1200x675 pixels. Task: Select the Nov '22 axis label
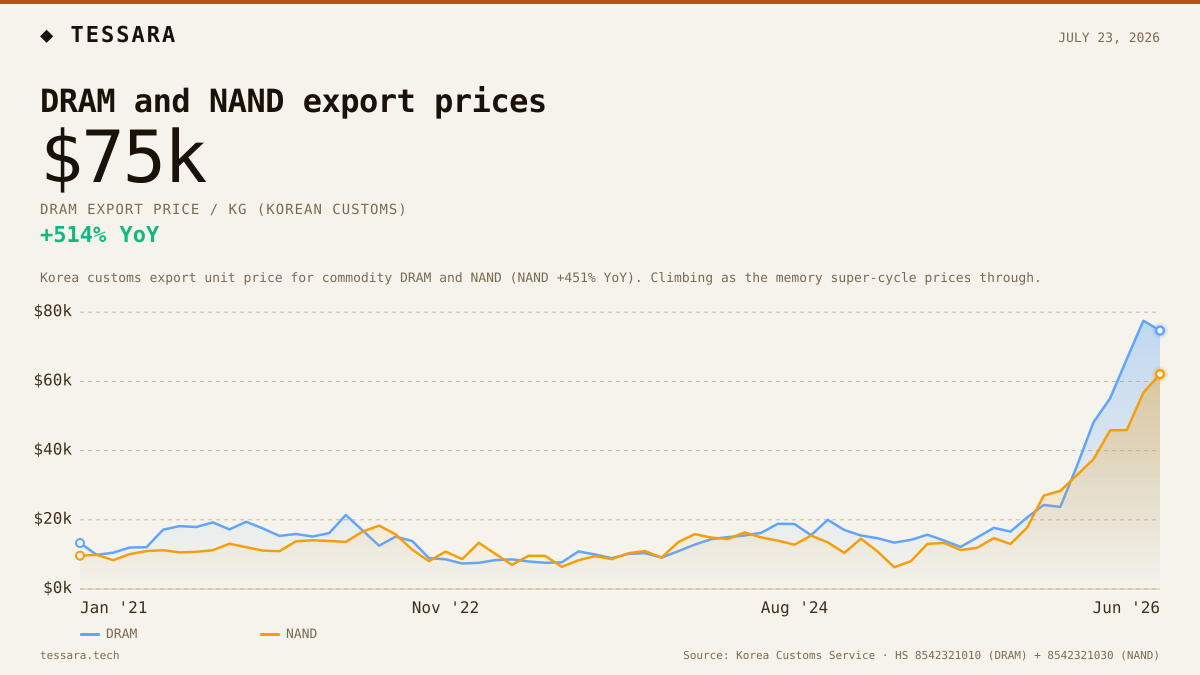coord(445,607)
